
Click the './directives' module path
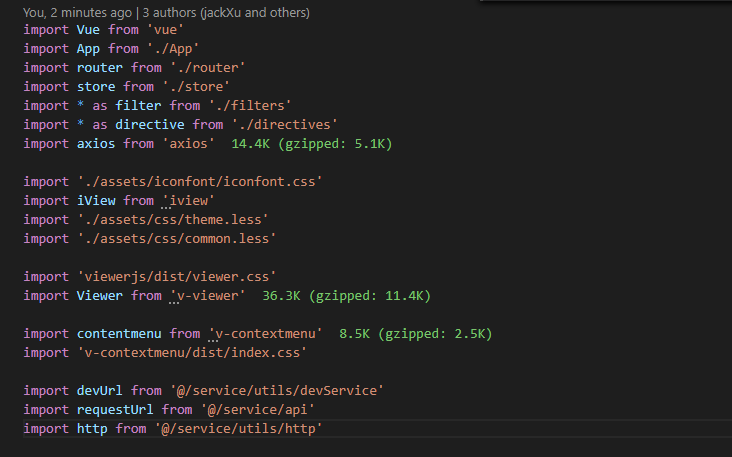click(x=285, y=125)
